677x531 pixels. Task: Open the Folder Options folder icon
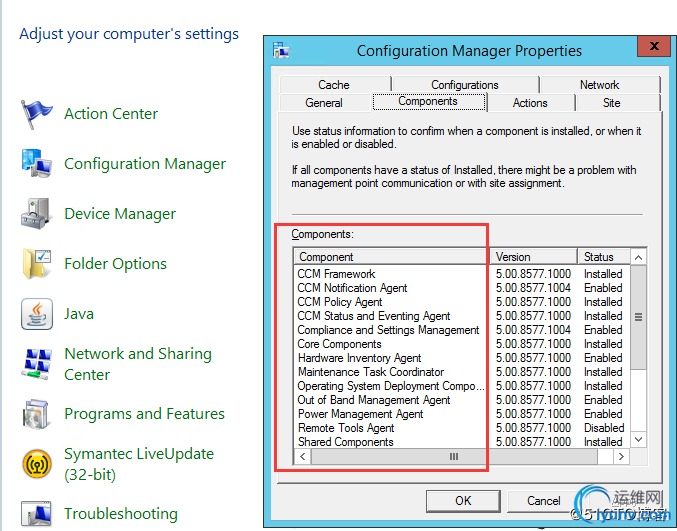pyautogui.click(x=36, y=264)
